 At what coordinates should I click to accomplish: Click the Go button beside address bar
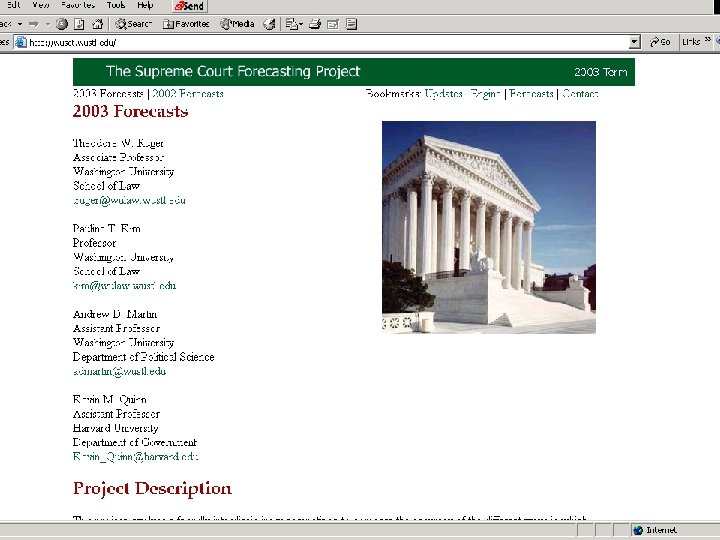click(x=660, y=42)
